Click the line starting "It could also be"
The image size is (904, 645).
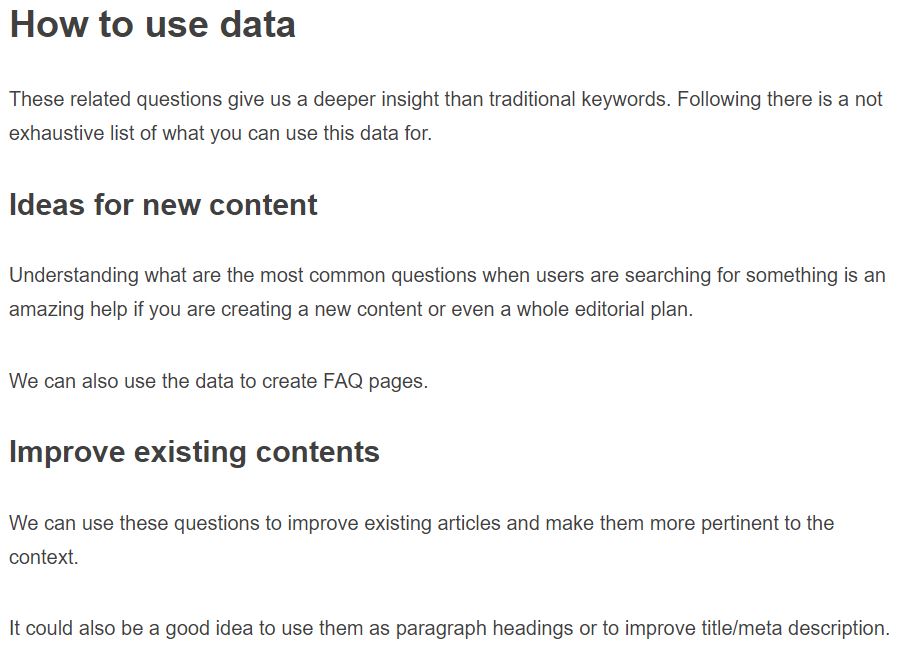tap(449, 628)
